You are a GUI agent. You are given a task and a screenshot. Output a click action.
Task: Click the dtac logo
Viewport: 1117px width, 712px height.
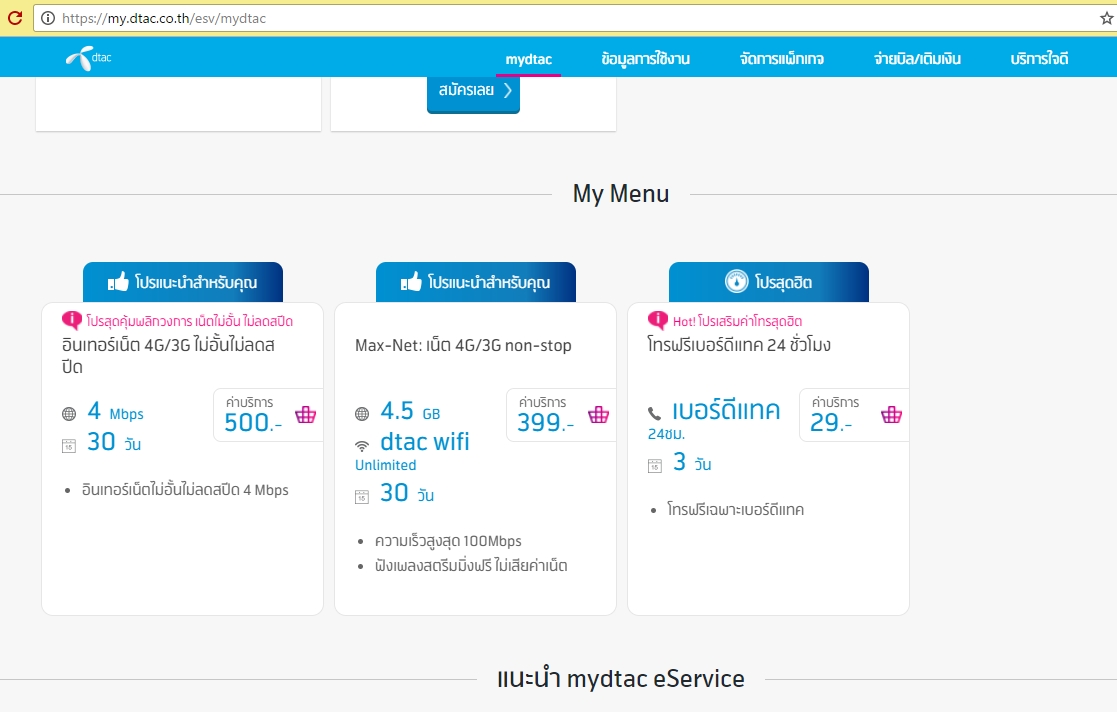pos(89,58)
